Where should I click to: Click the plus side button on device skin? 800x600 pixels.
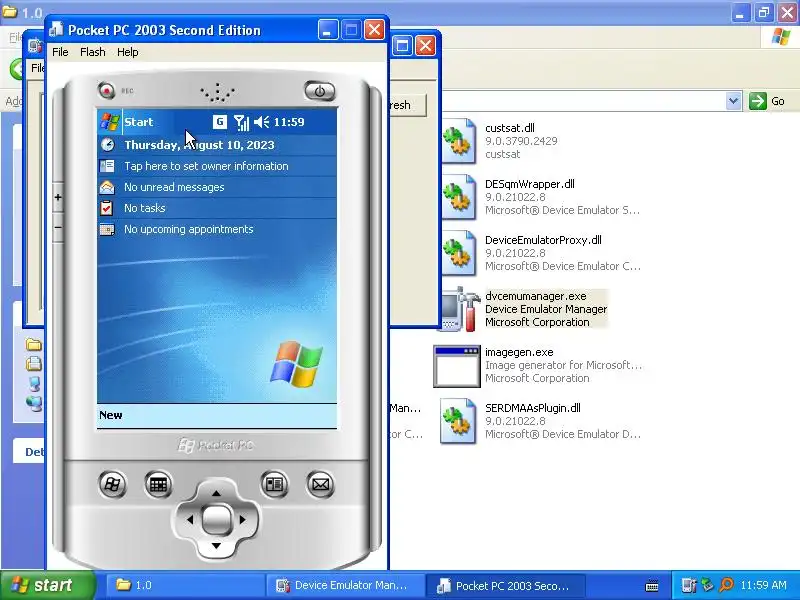point(58,197)
